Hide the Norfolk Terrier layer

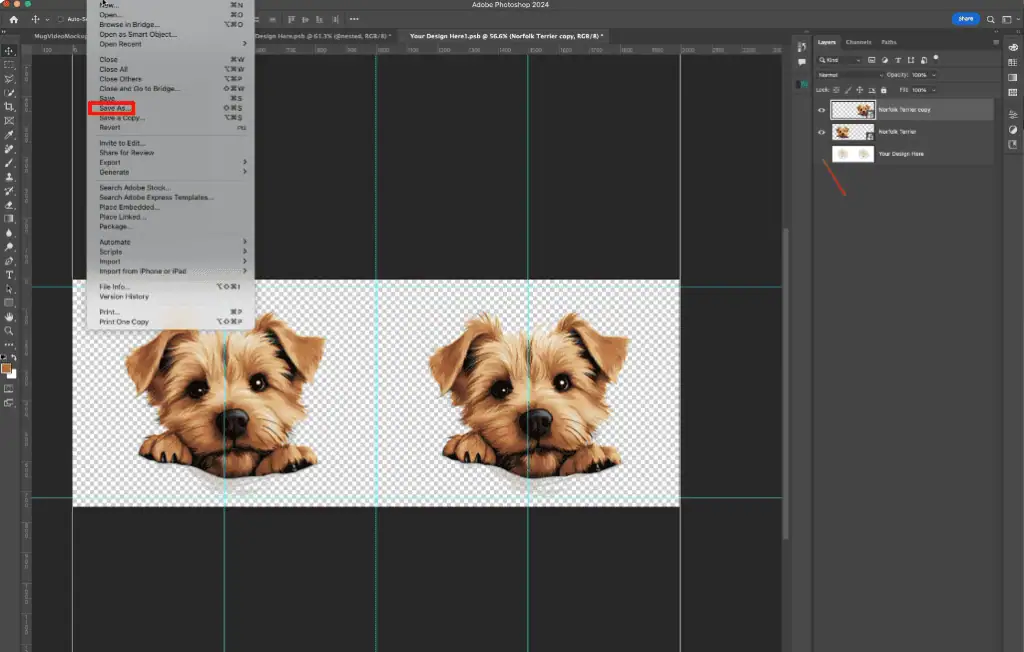(822, 132)
